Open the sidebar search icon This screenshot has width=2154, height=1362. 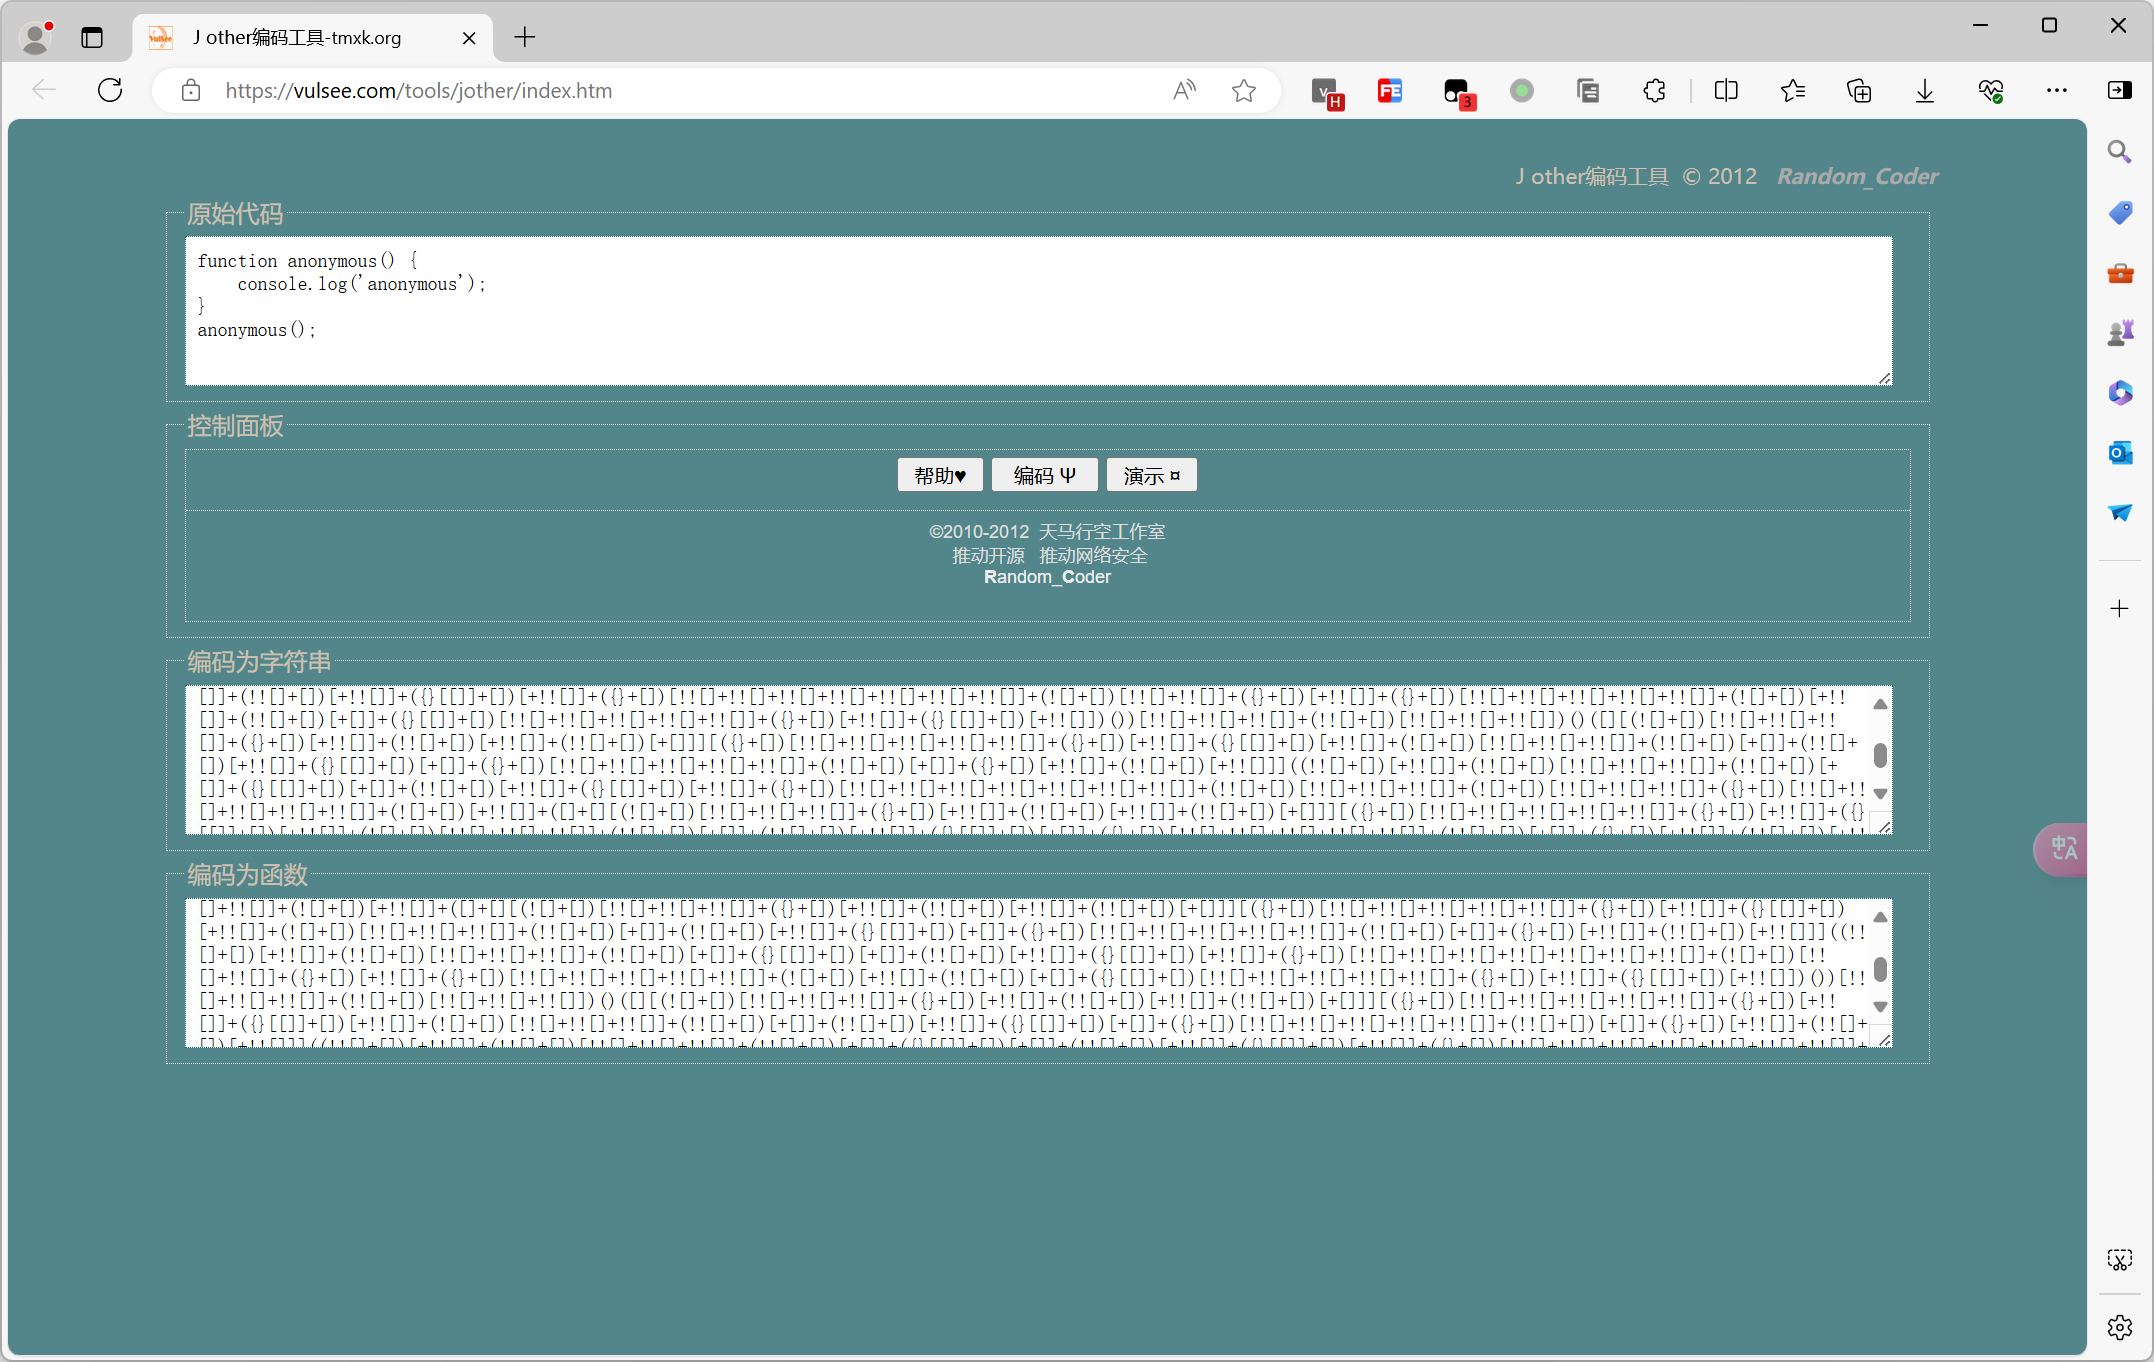[2120, 152]
